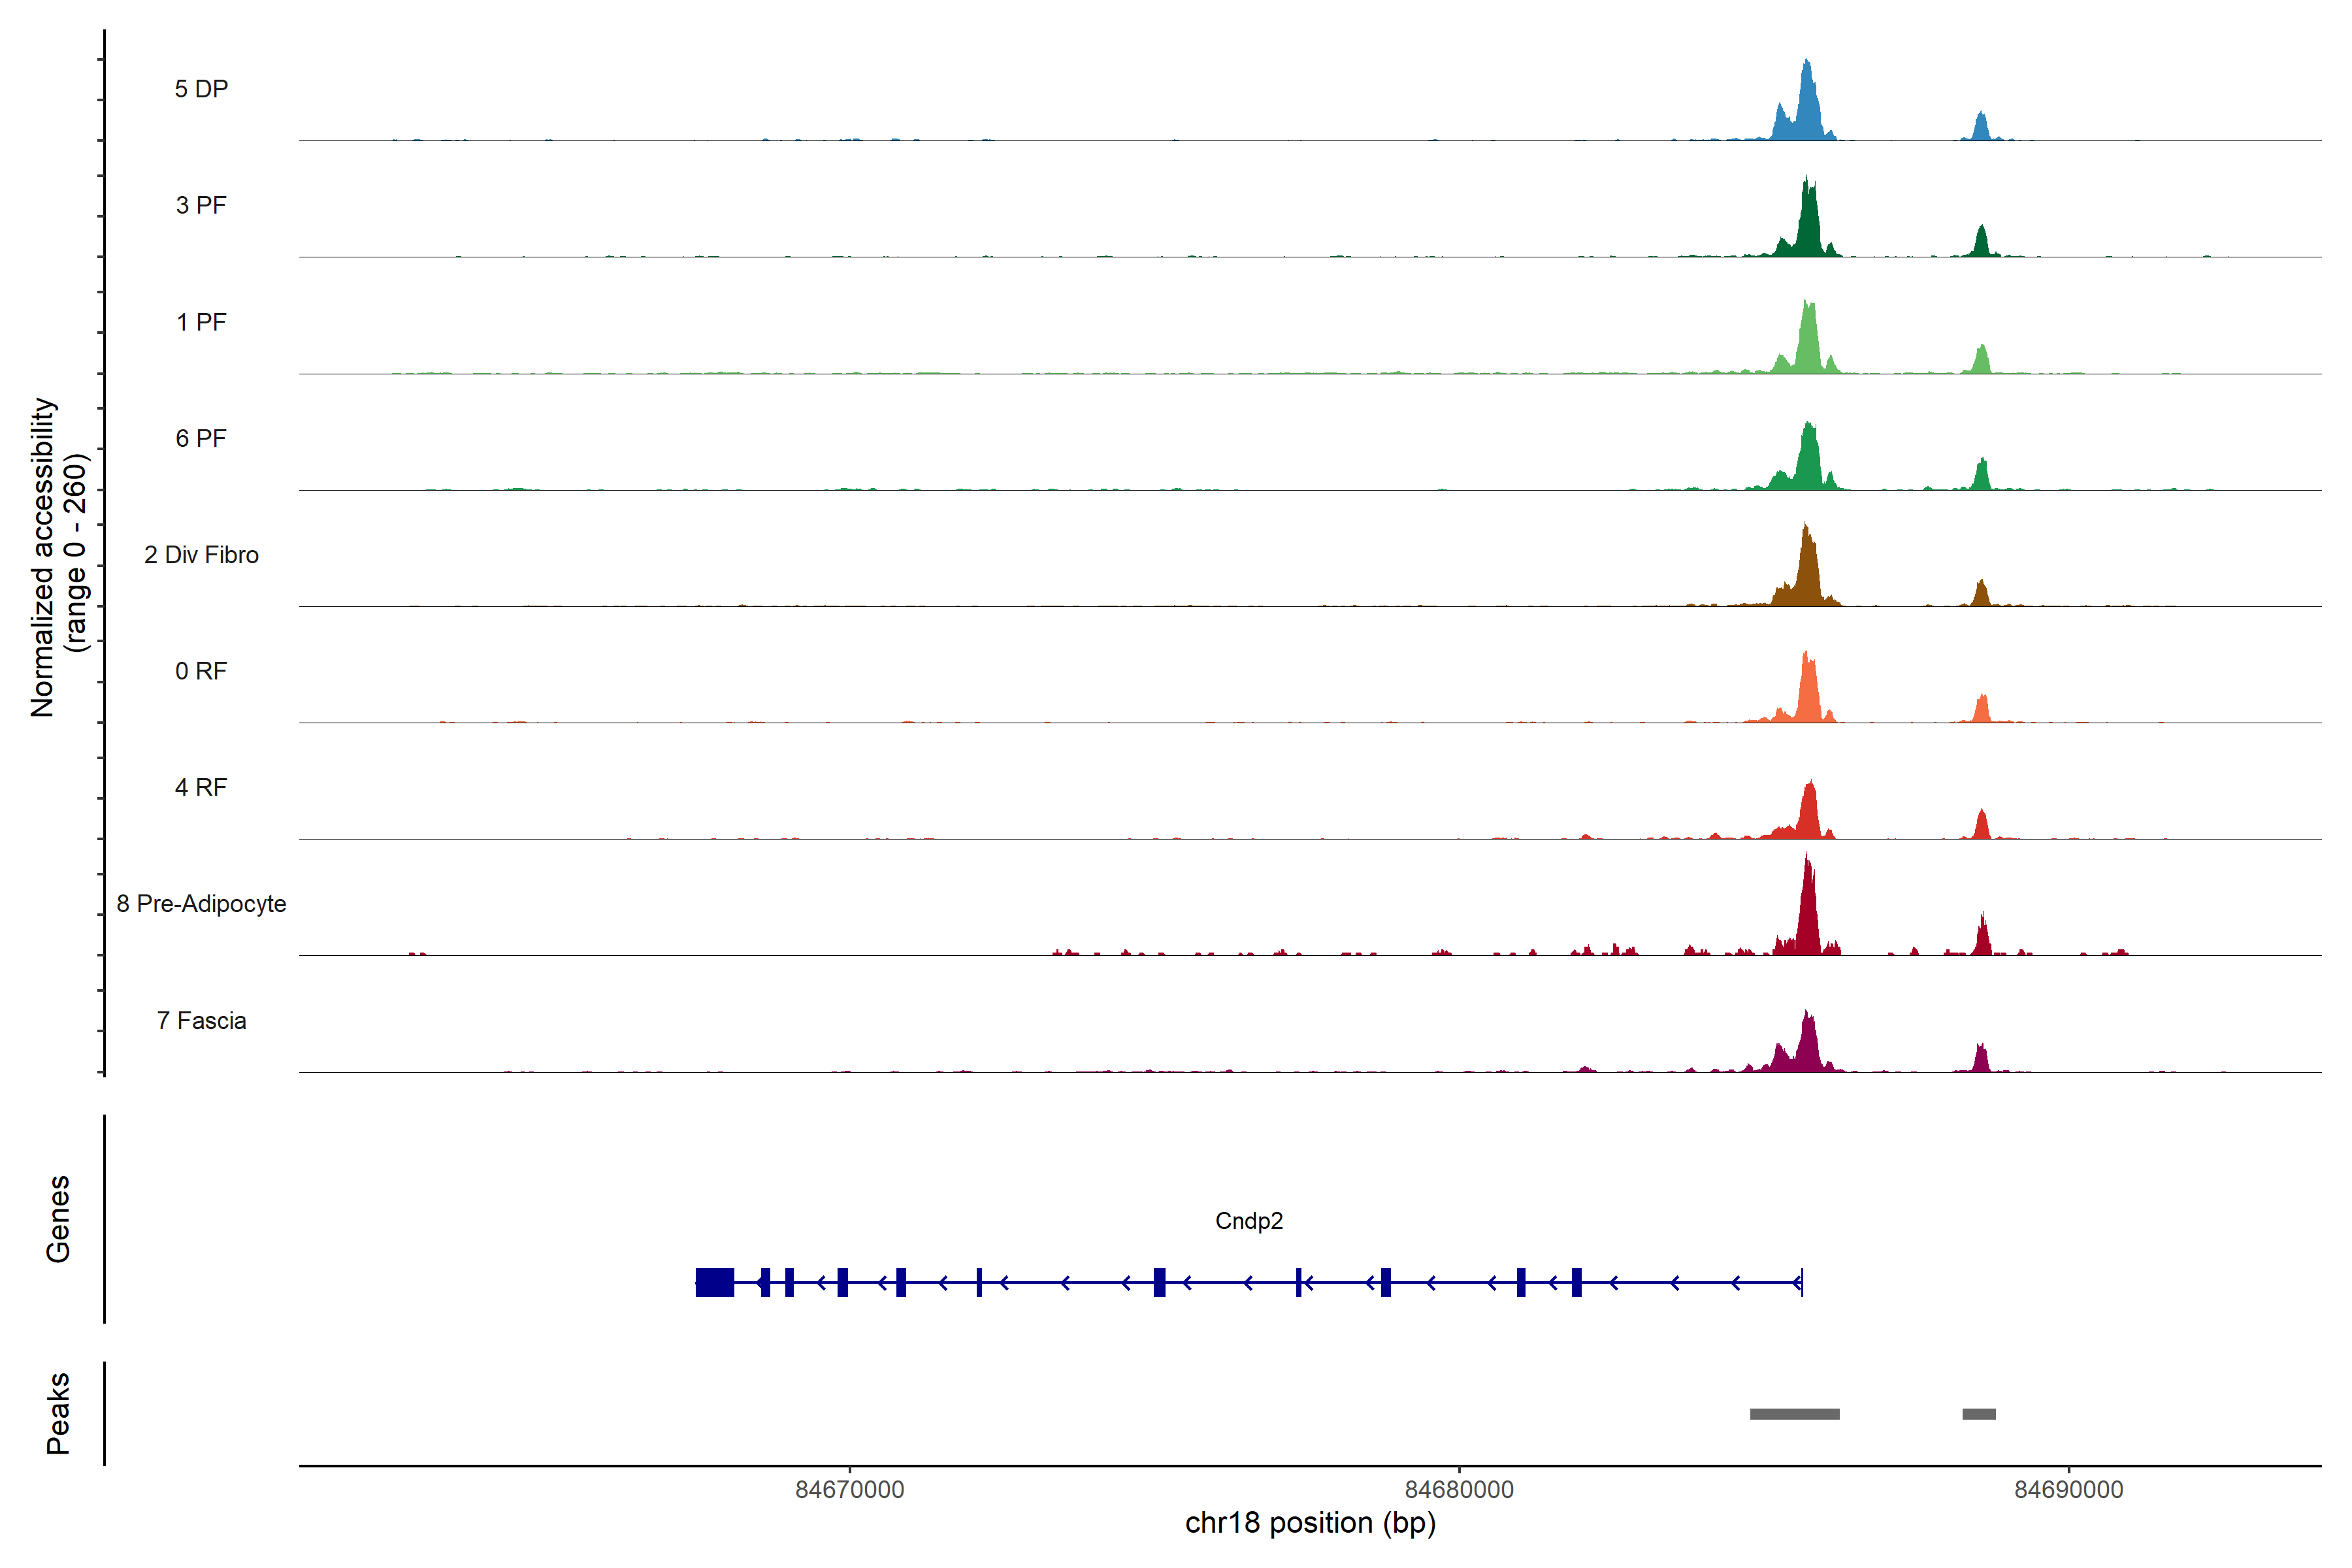Select the 0 RF track label
This screenshot has width=2352, height=1568.
click(x=201, y=671)
